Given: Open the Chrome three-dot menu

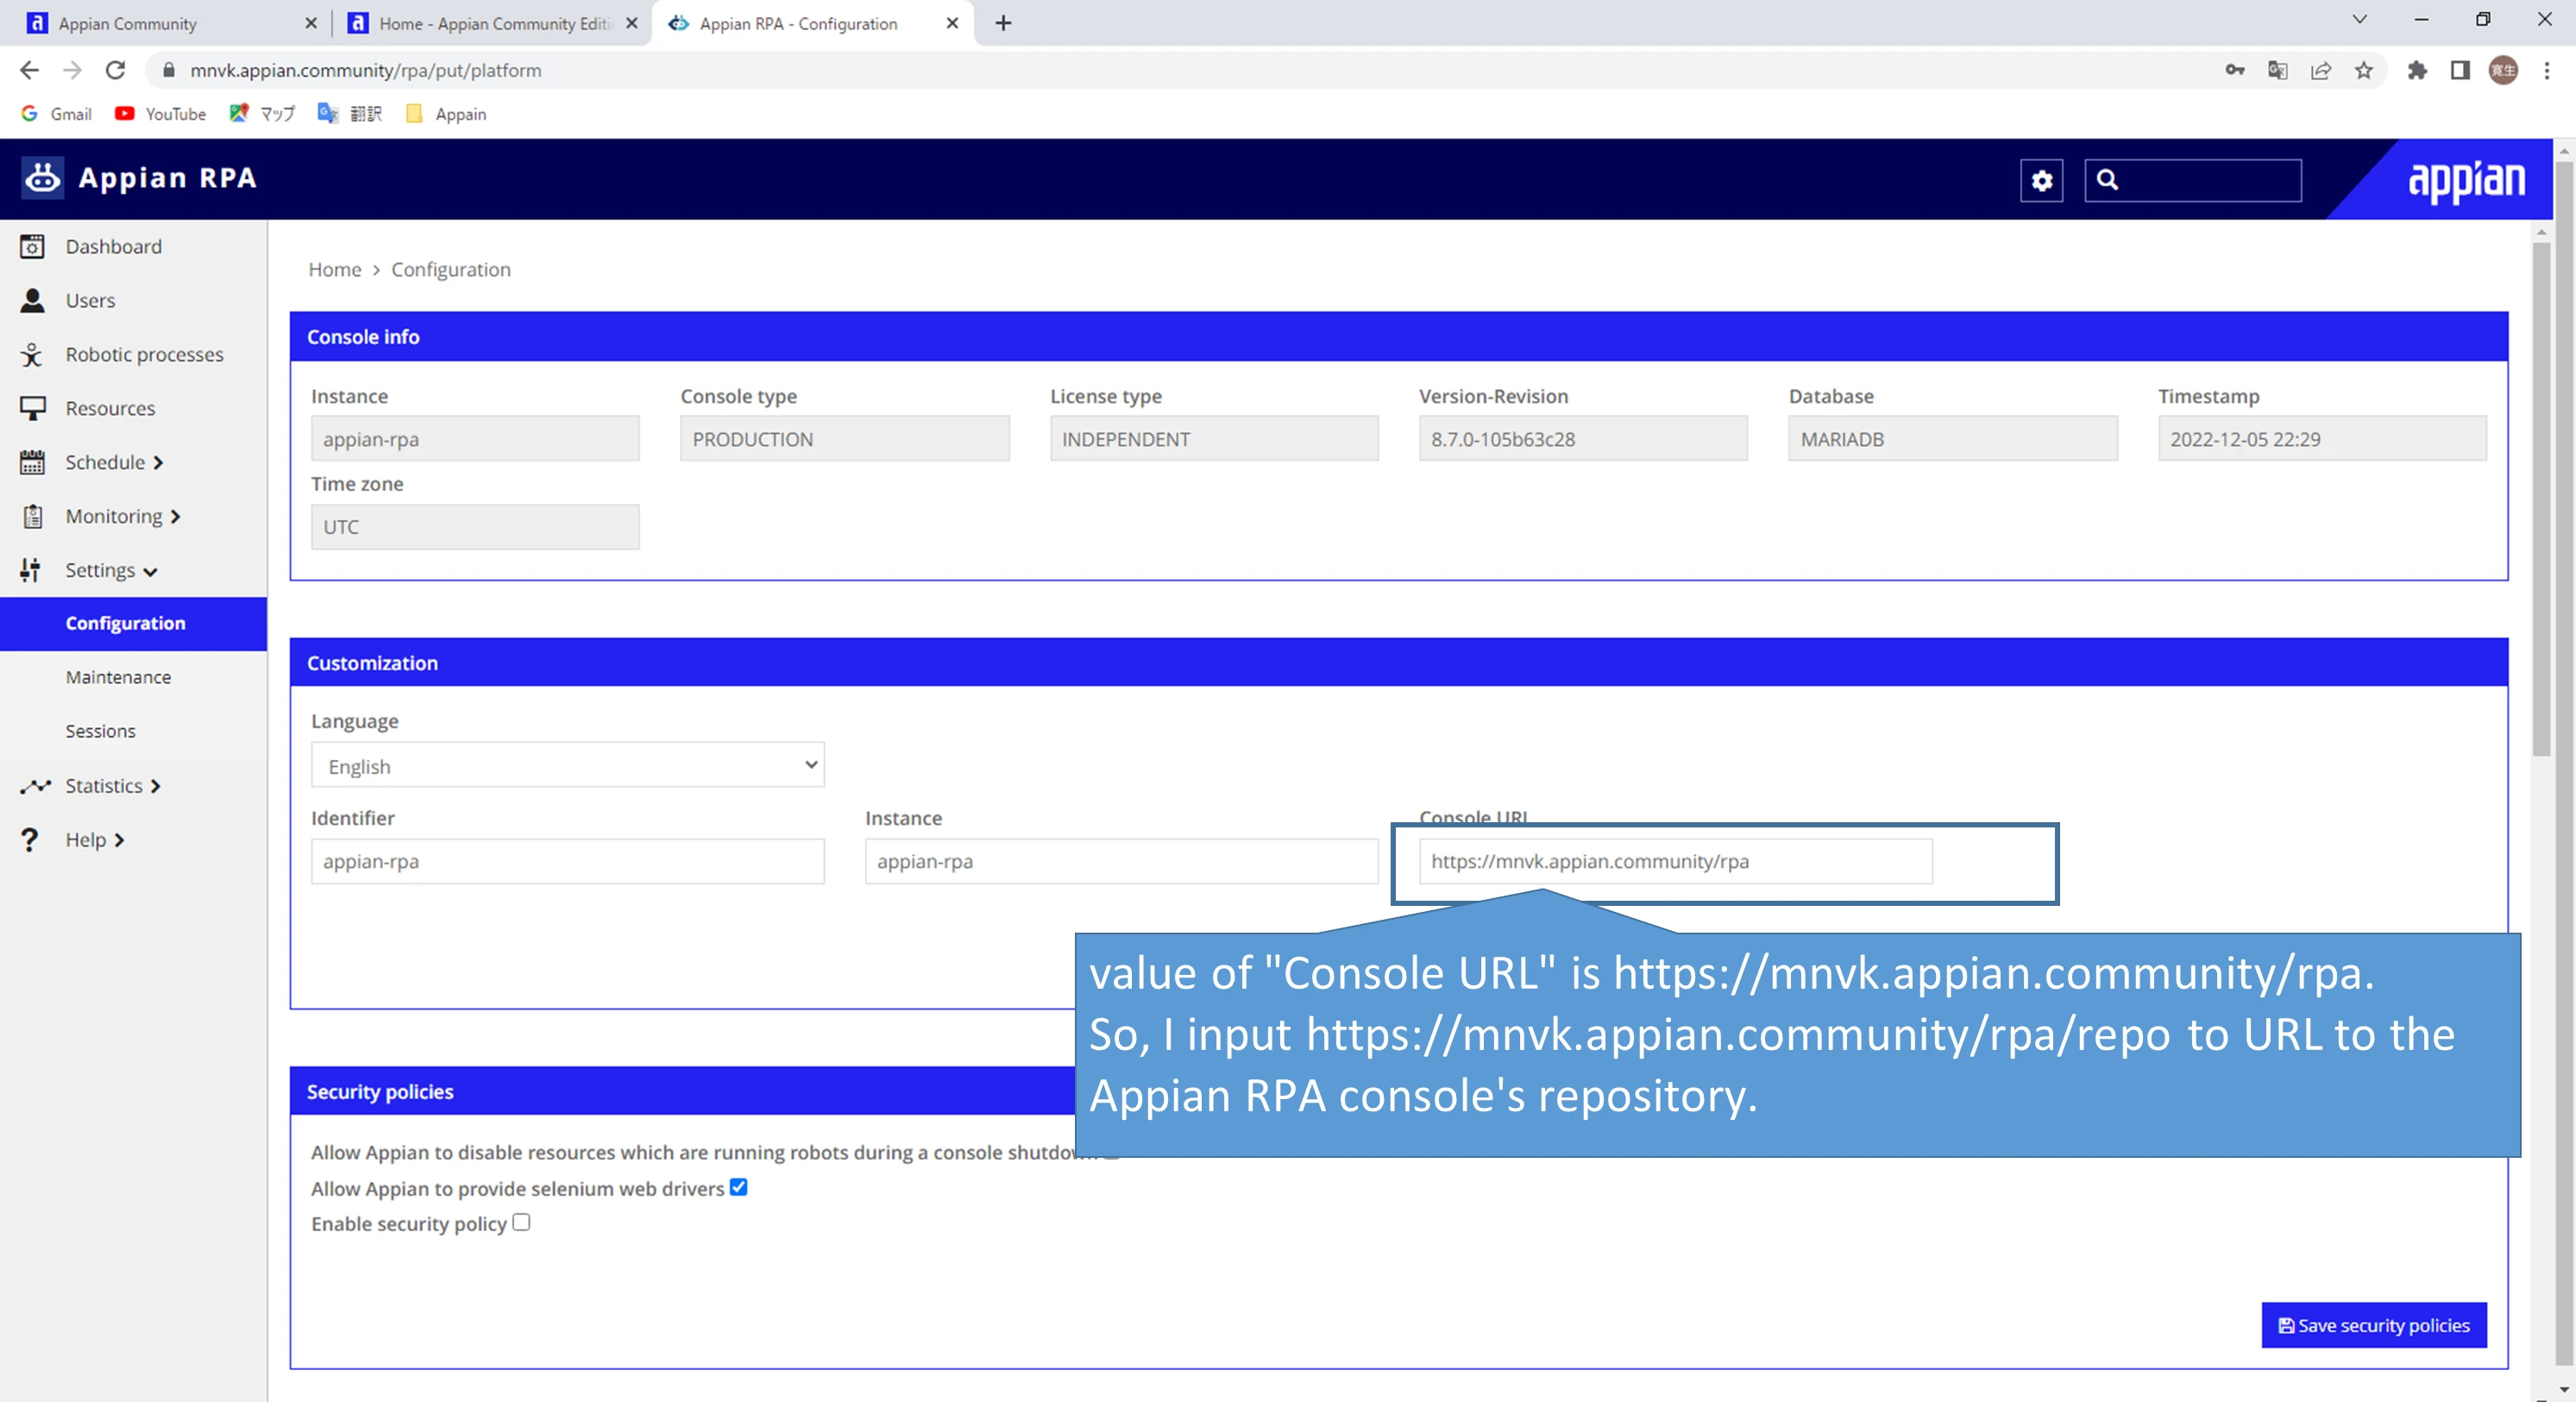Looking at the screenshot, I should pos(2547,70).
